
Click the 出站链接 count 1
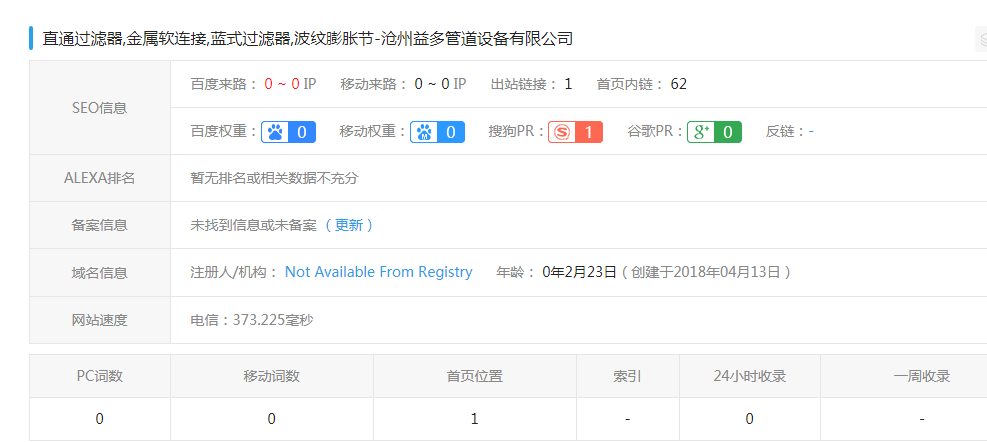pyautogui.click(x=568, y=84)
